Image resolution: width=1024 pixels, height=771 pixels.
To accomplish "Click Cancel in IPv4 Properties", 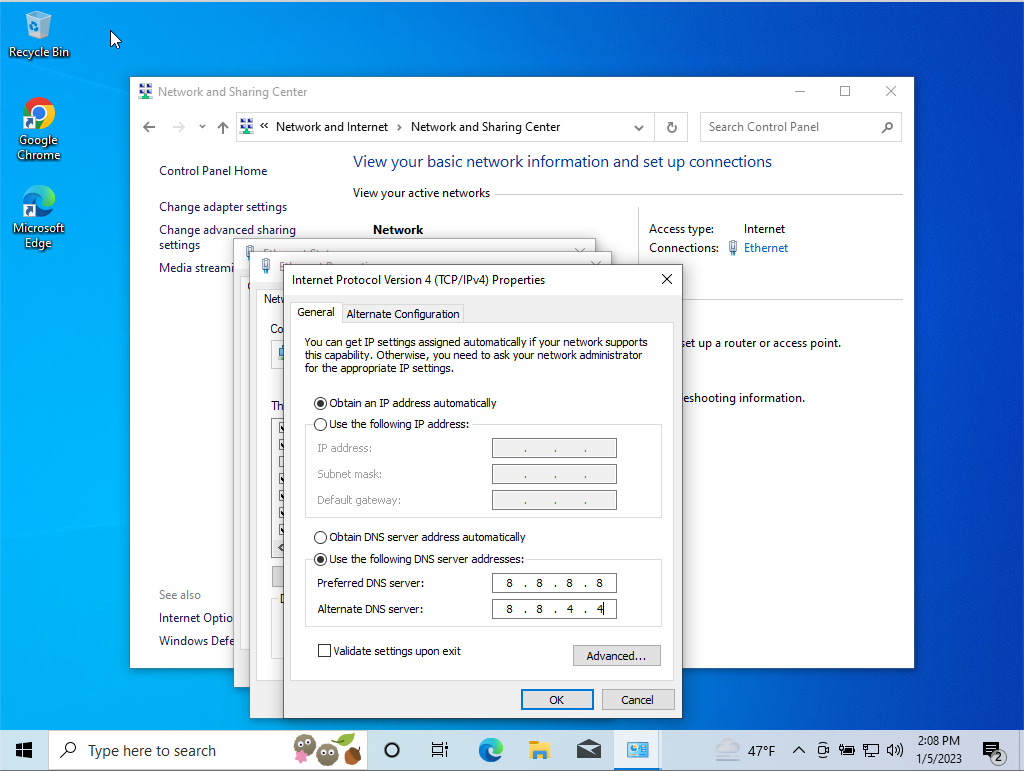I will [637, 700].
